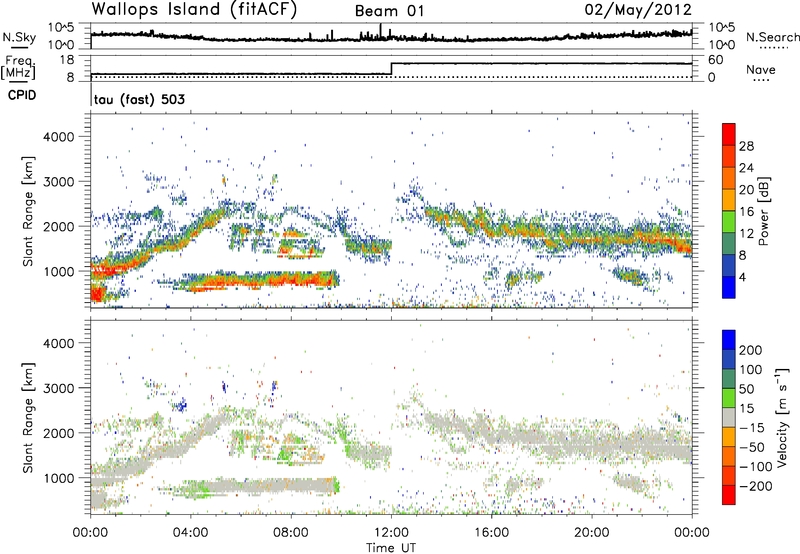
Task: Click the 'Velocity [m s⁻¹]' color bar label
Action: pos(782,417)
